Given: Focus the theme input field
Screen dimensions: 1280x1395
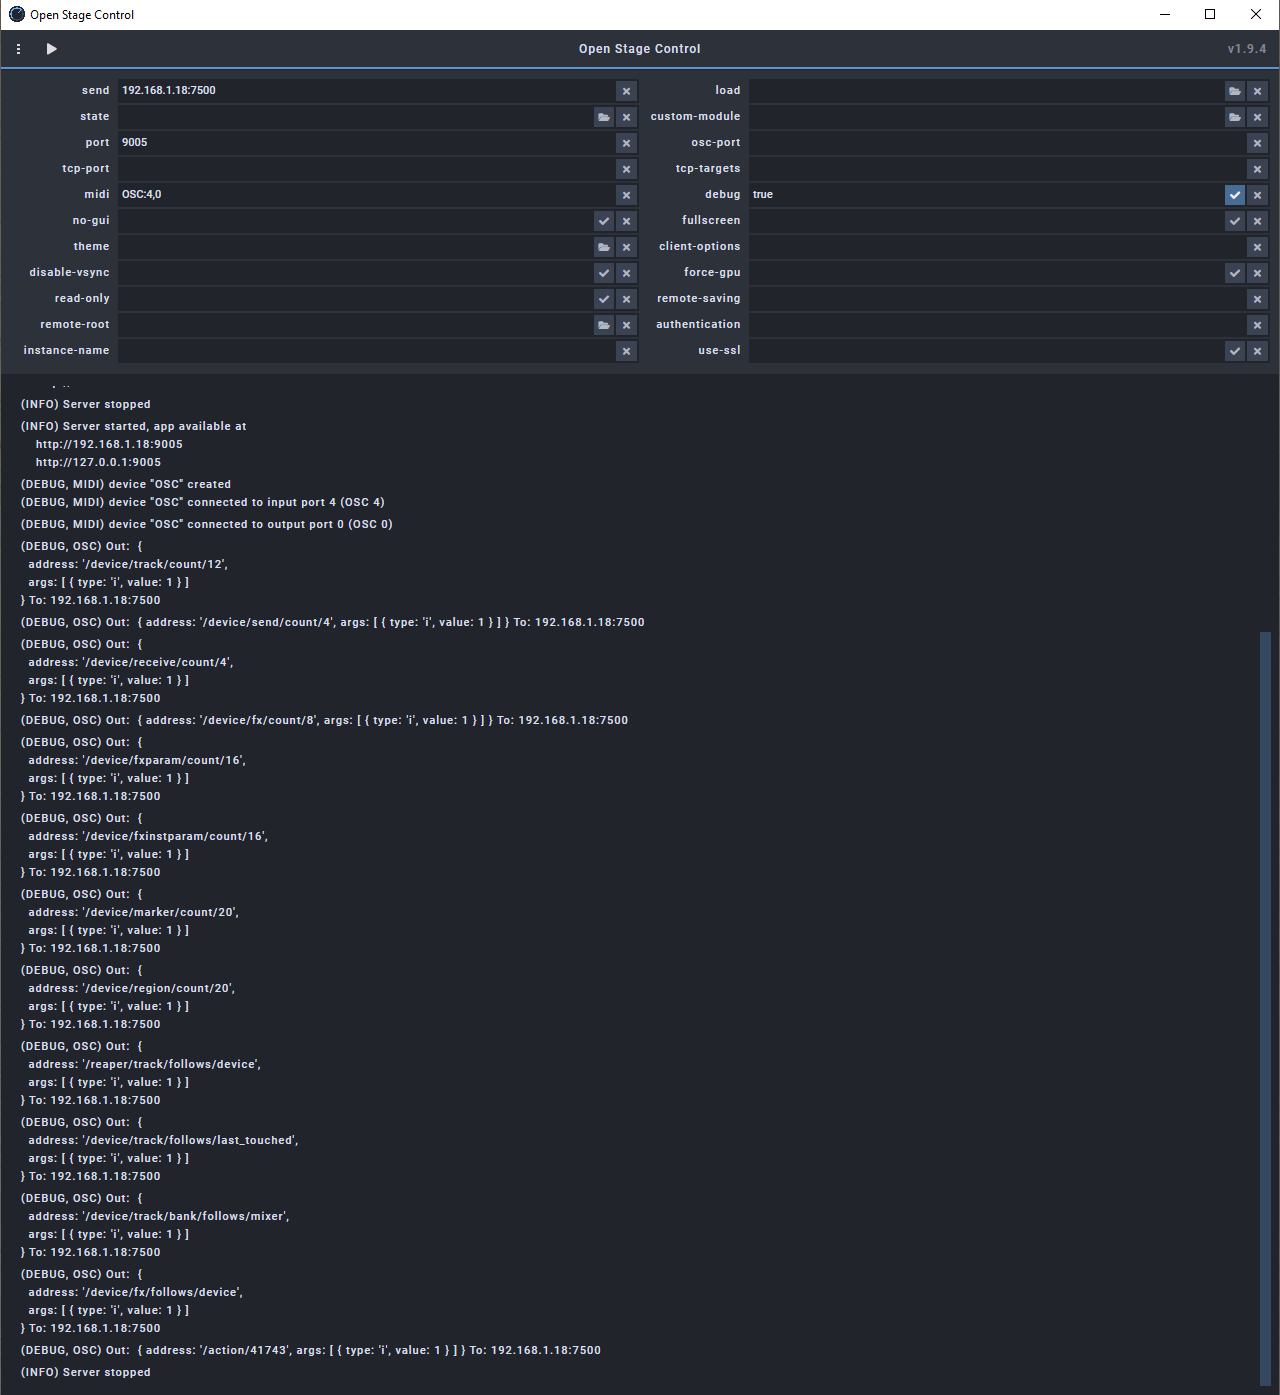Looking at the screenshot, I should 355,247.
